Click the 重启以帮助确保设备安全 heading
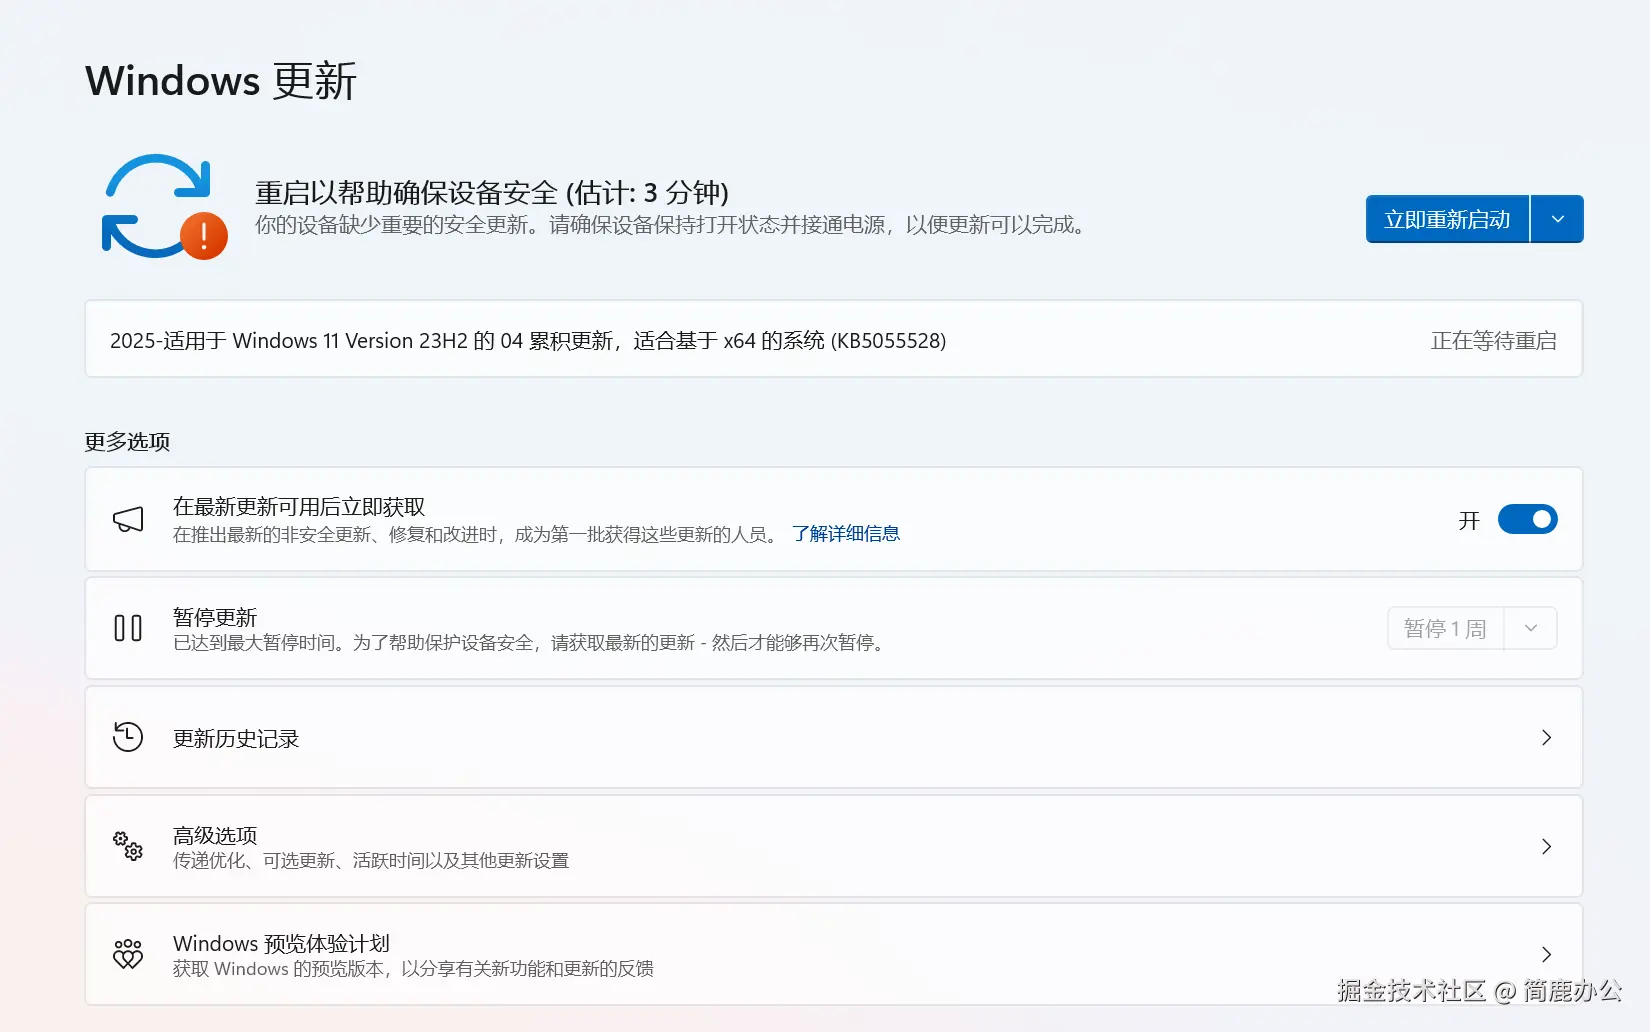Image resolution: width=1650 pixels, height=1032 pixels. pos(491,192)
